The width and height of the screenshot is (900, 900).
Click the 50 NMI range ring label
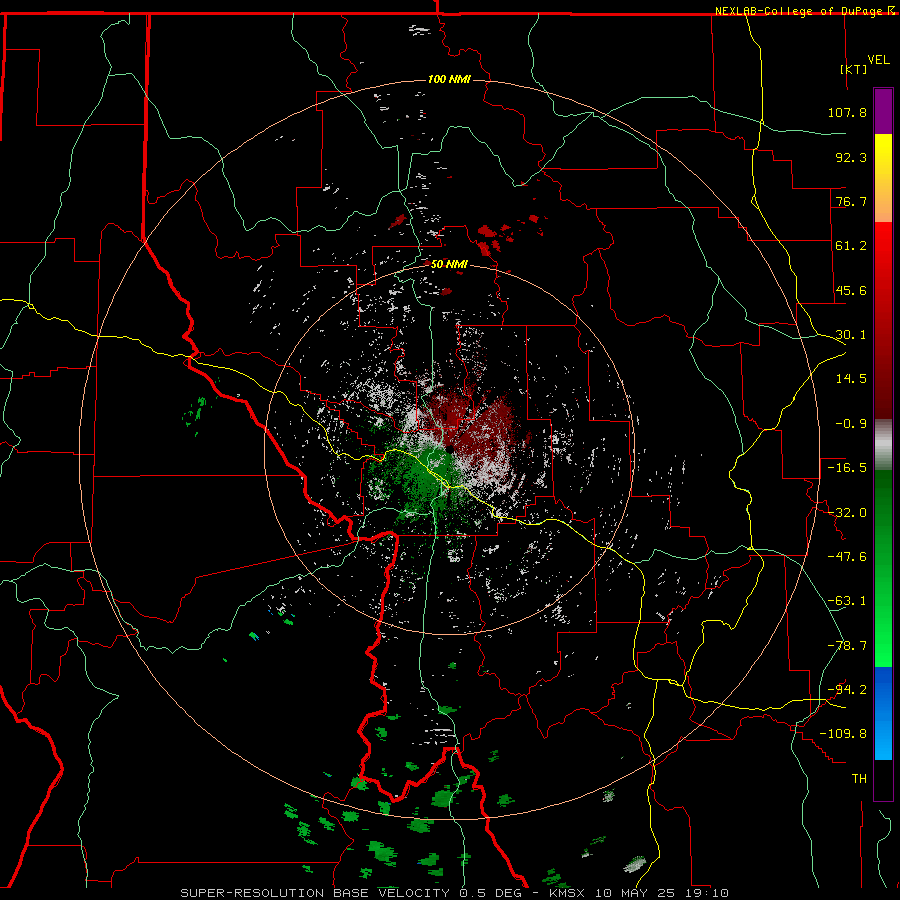(449, 265)
